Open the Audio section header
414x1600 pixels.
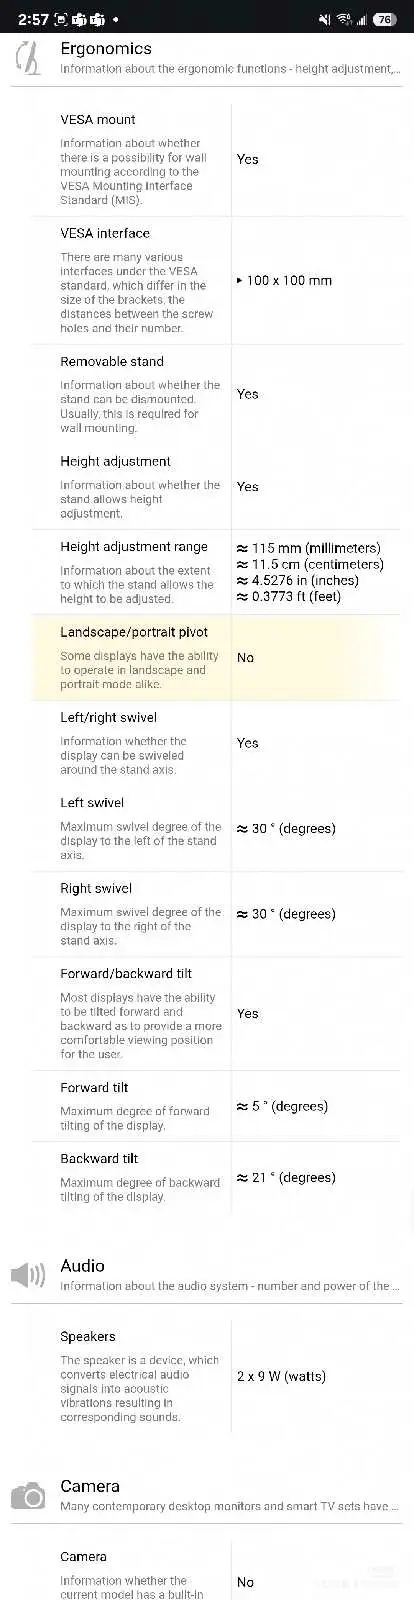[x=82, y=1265]
